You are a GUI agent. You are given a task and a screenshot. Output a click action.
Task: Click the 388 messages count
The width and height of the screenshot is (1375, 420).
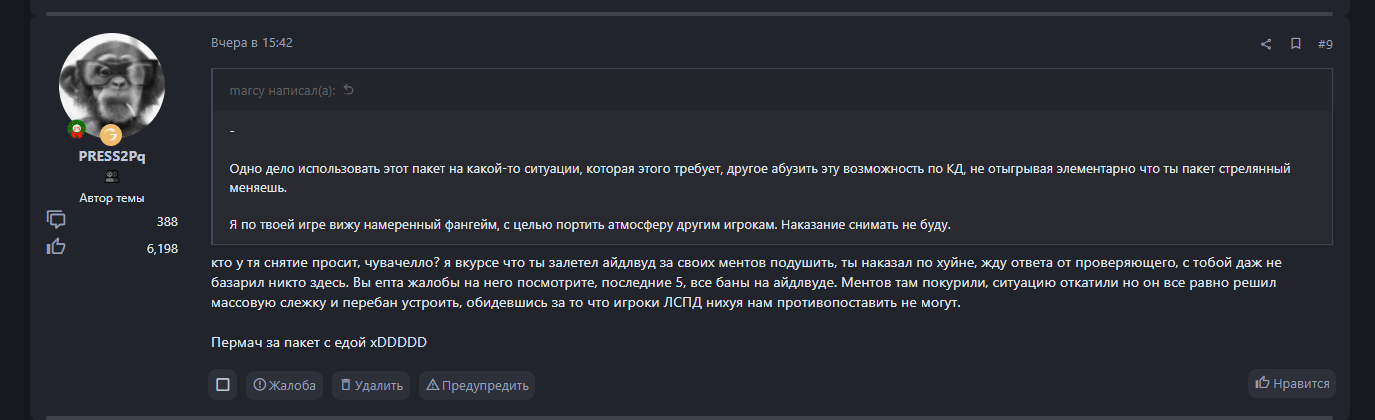coord(167,221)
